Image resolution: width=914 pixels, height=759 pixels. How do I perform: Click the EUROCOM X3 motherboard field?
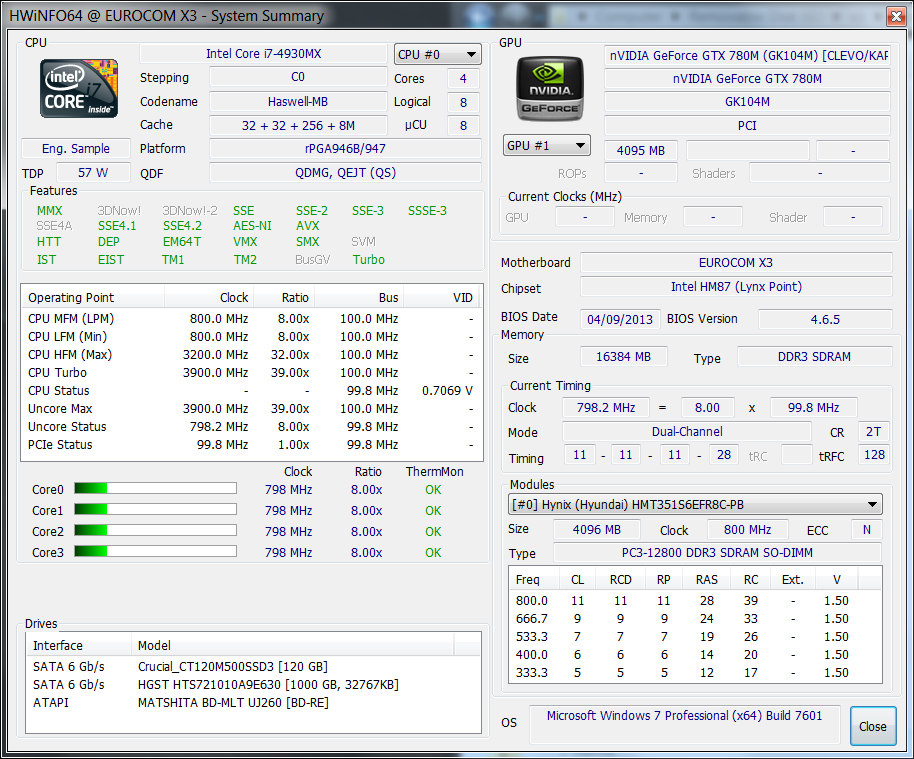point(736,262)
